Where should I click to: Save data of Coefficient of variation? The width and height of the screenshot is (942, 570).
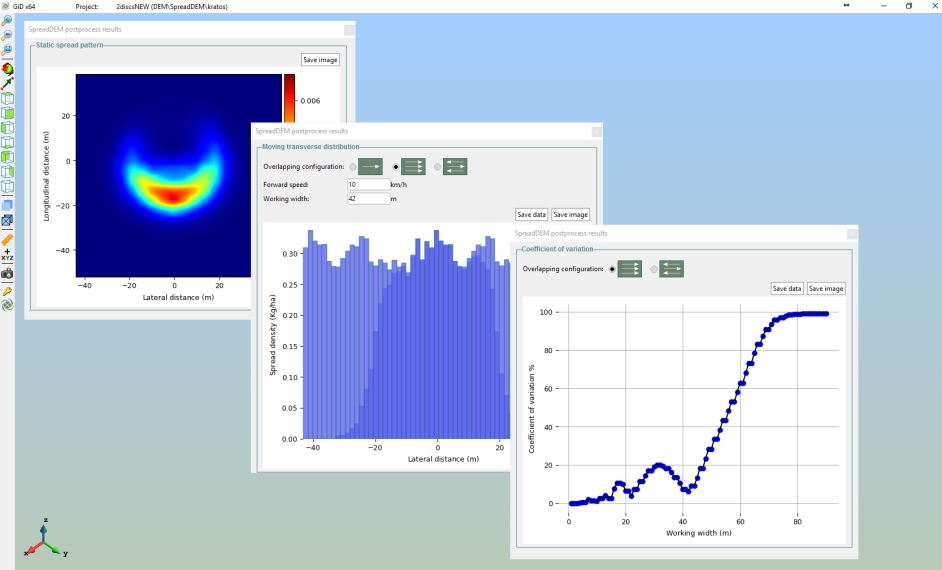point(787,289)
